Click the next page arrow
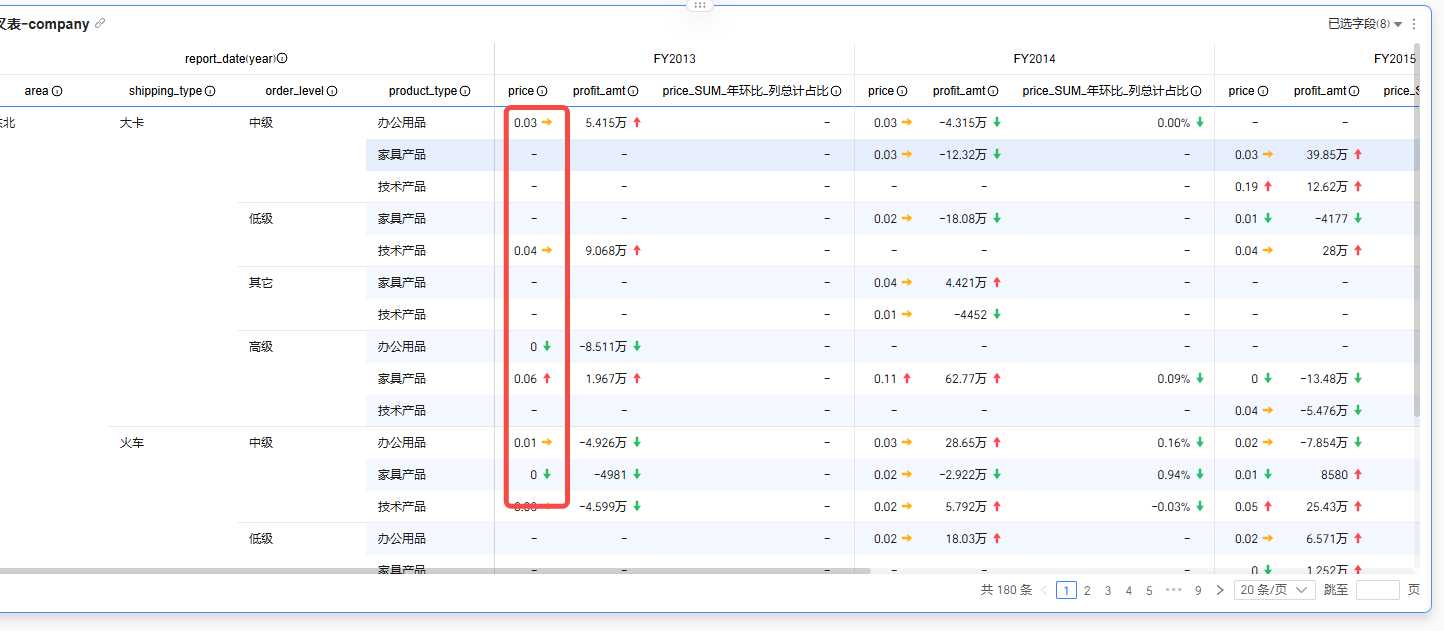The width and height of the screenshot is (1444, 631). (1220, 590)
